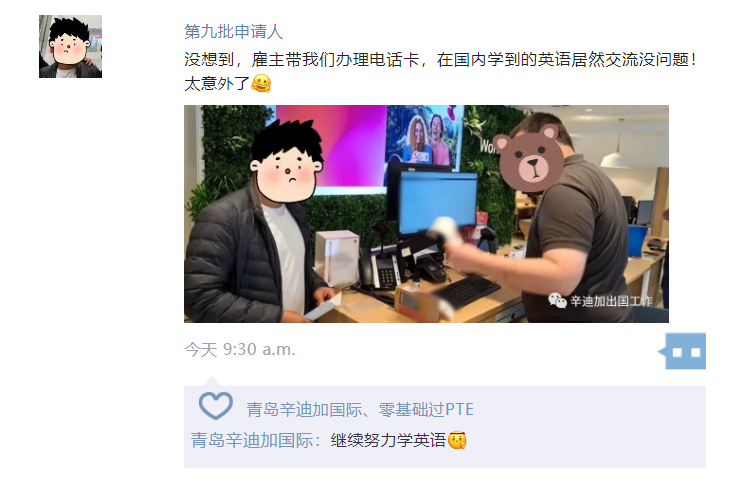Click the heart likes icon

215,405
